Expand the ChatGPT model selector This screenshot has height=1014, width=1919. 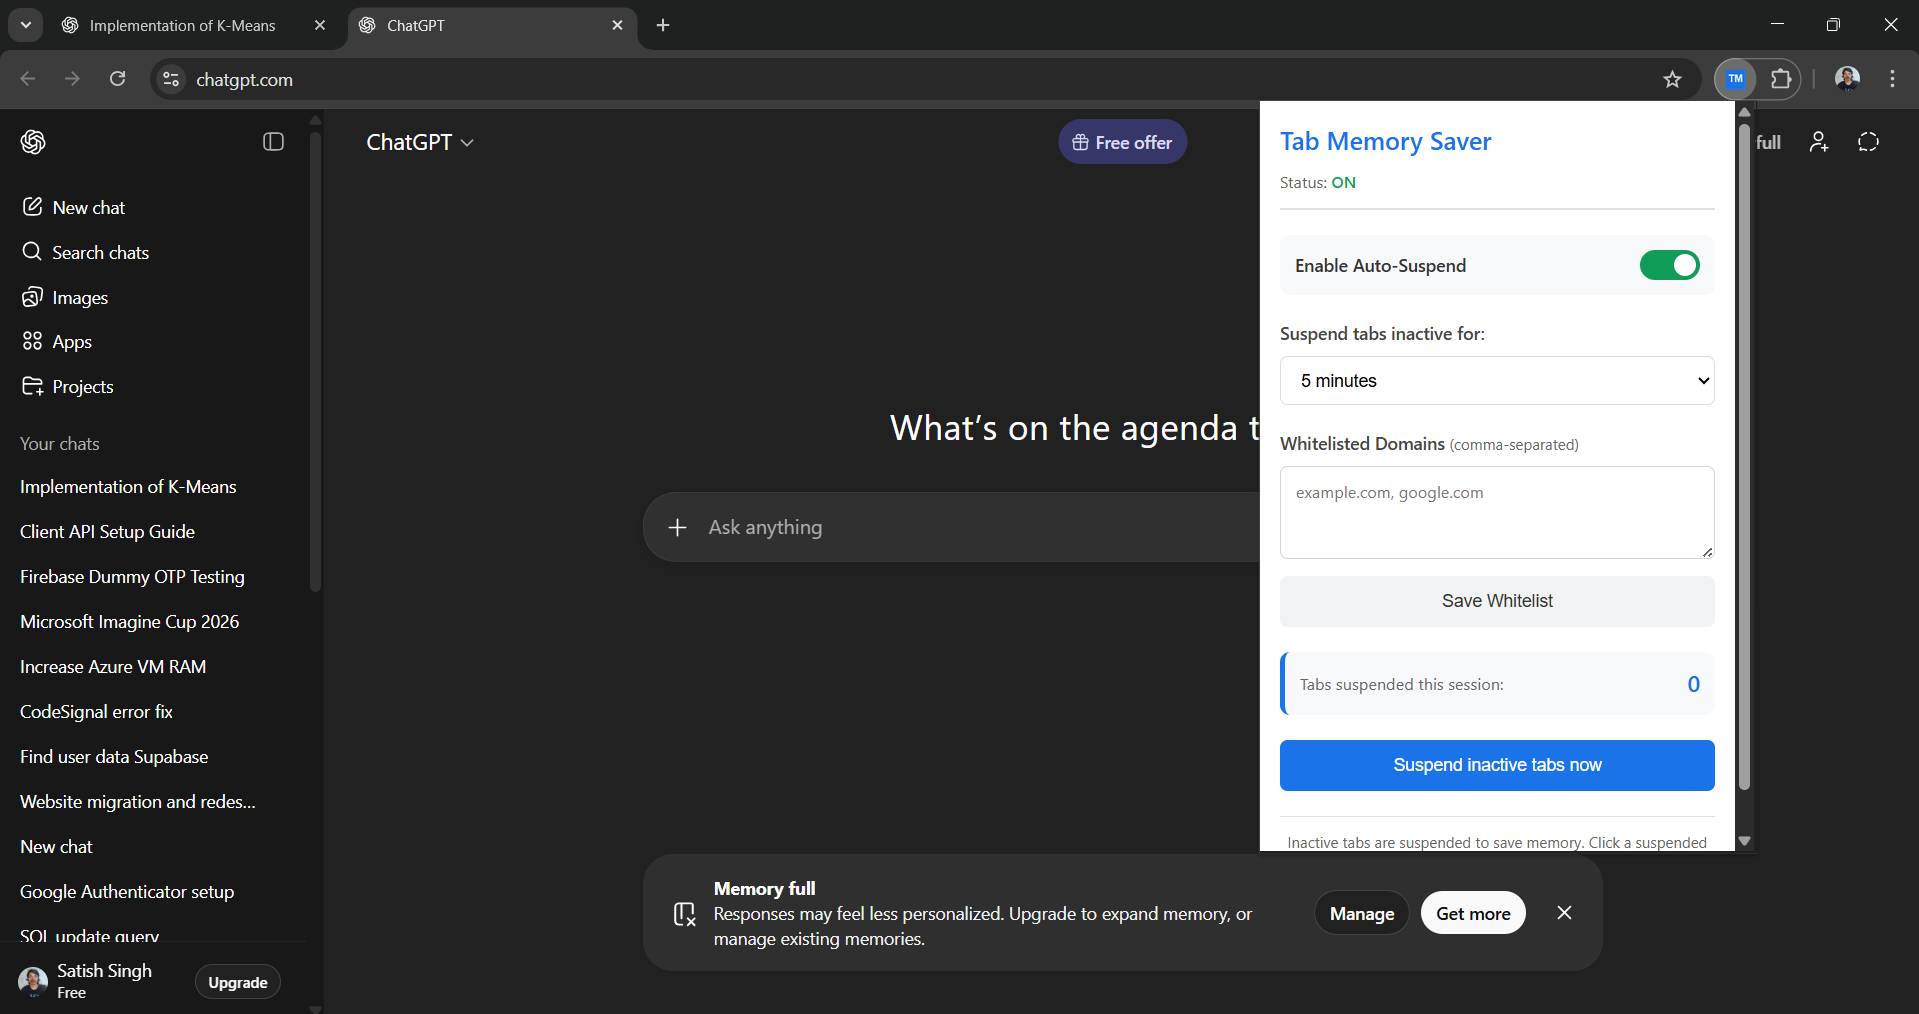pos(420,142)
